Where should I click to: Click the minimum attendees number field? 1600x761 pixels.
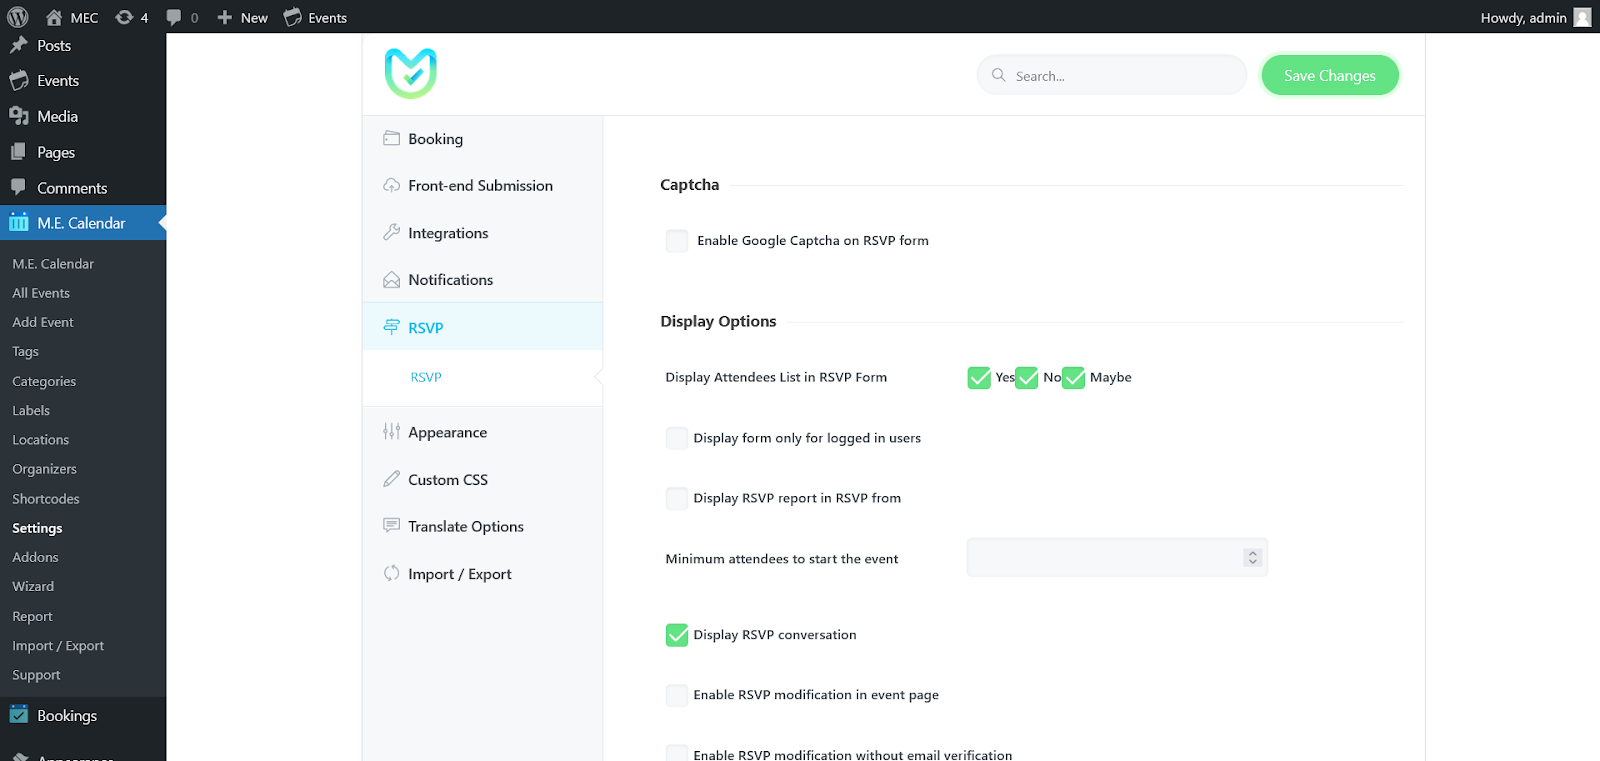1117,558
